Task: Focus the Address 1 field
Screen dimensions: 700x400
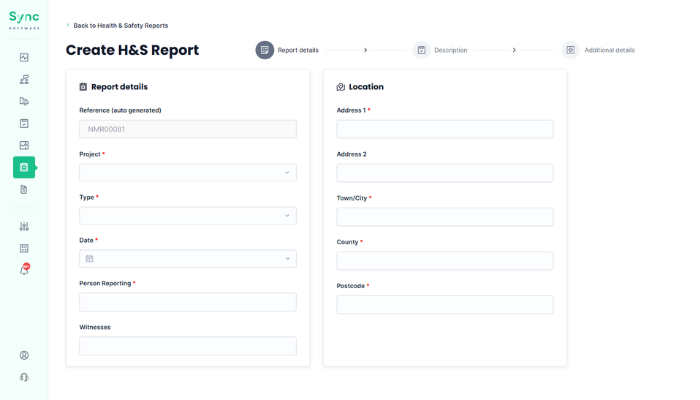Action: coord(445,129)
